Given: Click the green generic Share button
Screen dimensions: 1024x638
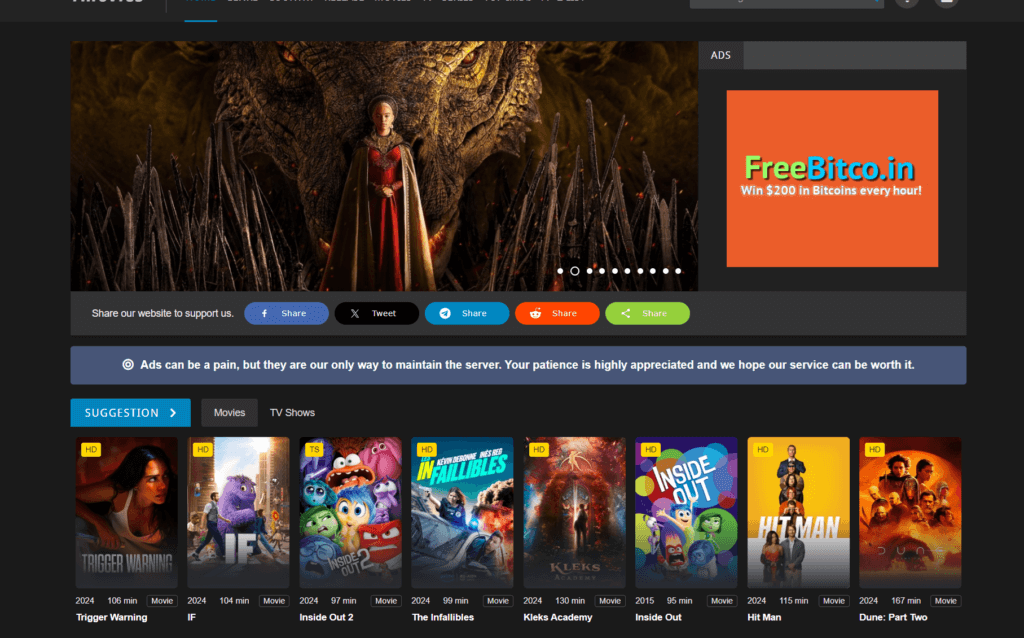Looking at the screenshot, I should pyautogui.click(x=647, y=313).
